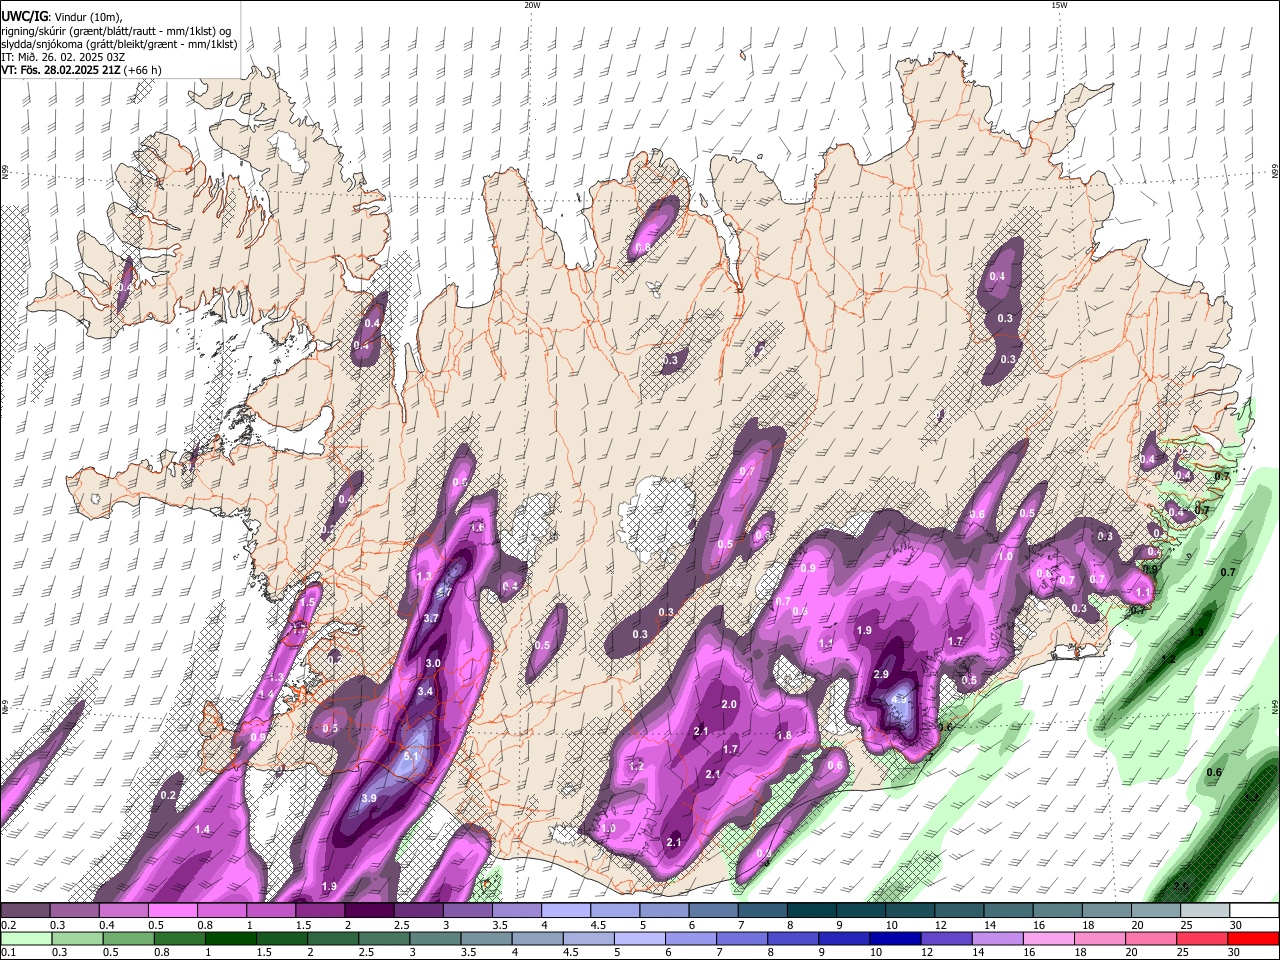The width and height of the screenshot is (1280, 960).
Task: Click the 'slydda/snjókoma' description line
Action: (x=119, y=44)
